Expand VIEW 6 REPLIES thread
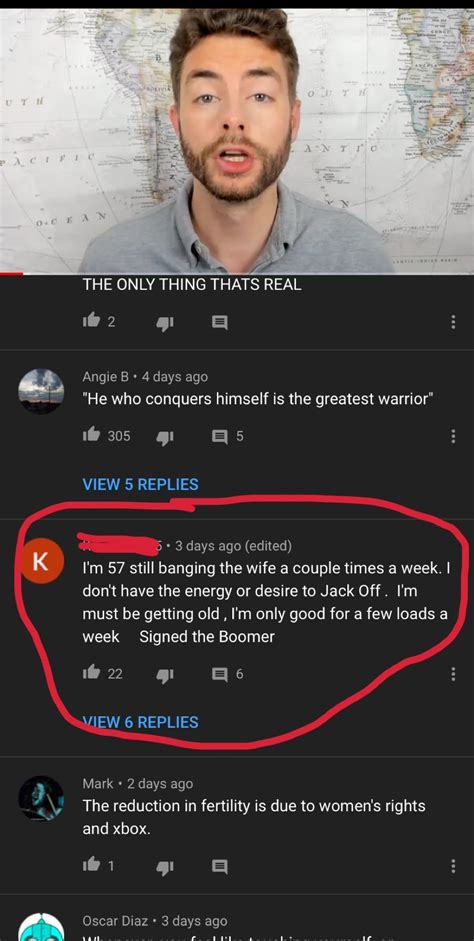Screen dimensions: 474x941 tap(140, 721)
